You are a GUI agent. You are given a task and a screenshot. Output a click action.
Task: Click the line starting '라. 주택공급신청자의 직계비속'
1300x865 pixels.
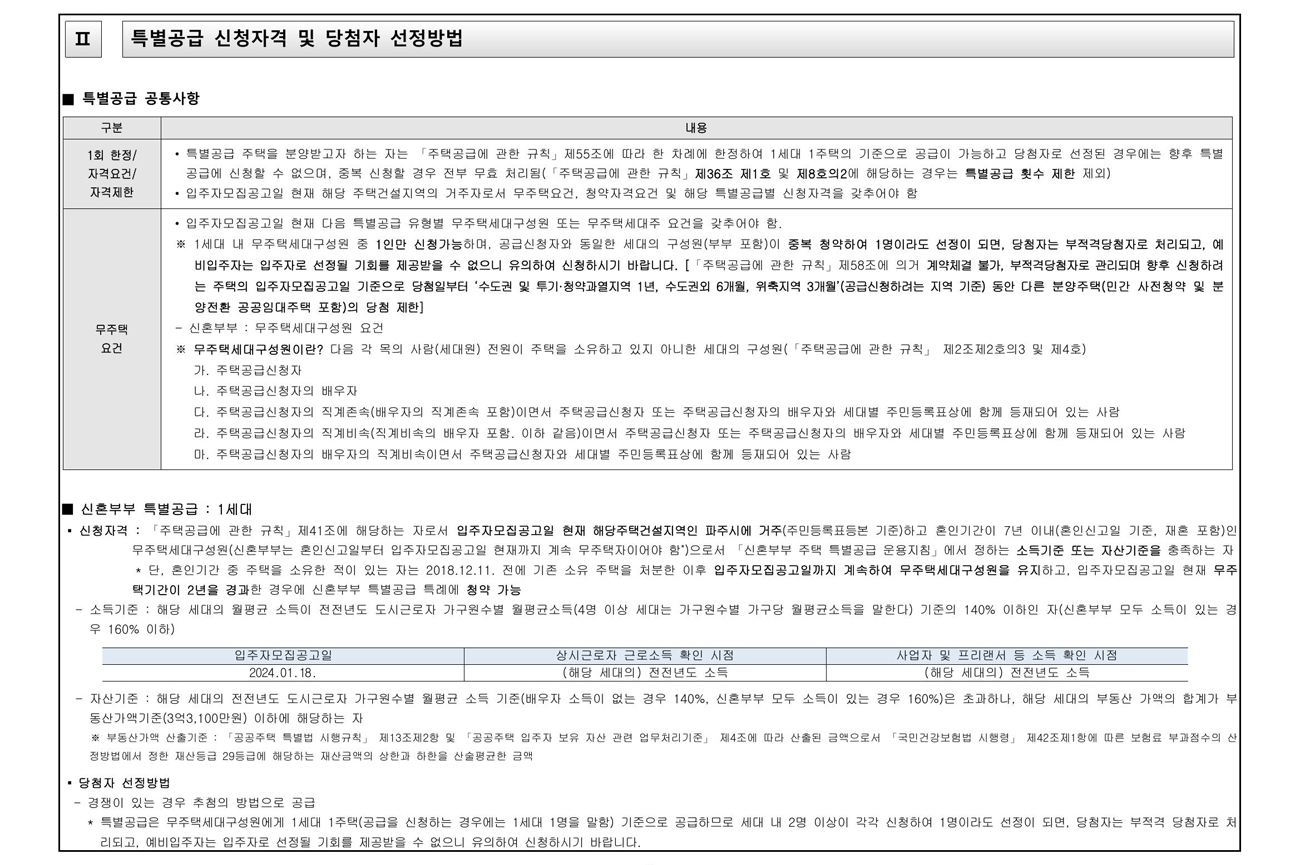[x=689, y=433]
